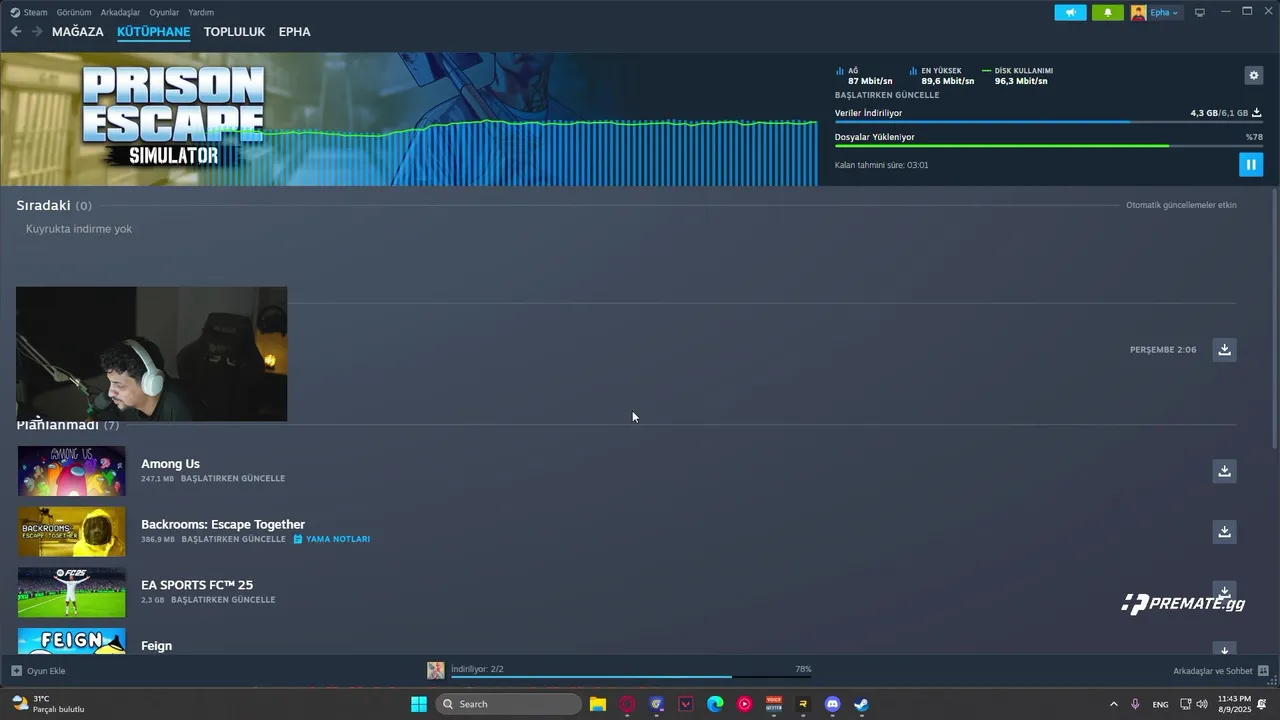
Task: Open the Görünüm menu
Action: [74, 13]
